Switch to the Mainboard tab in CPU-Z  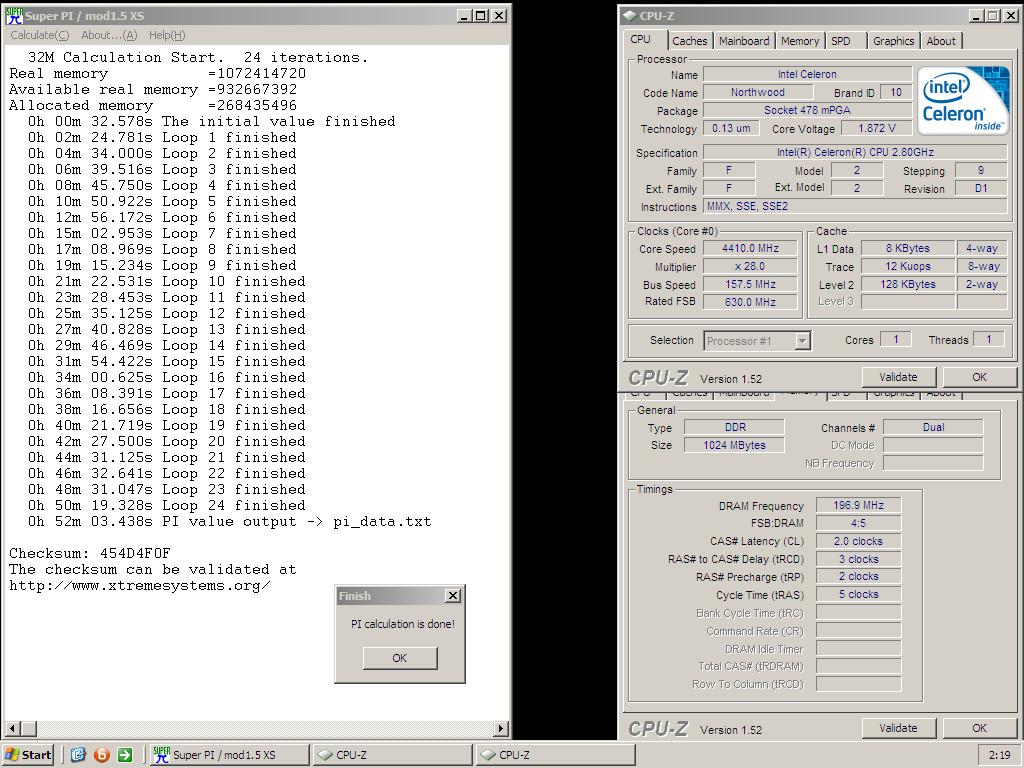click(x=744, y=41)
